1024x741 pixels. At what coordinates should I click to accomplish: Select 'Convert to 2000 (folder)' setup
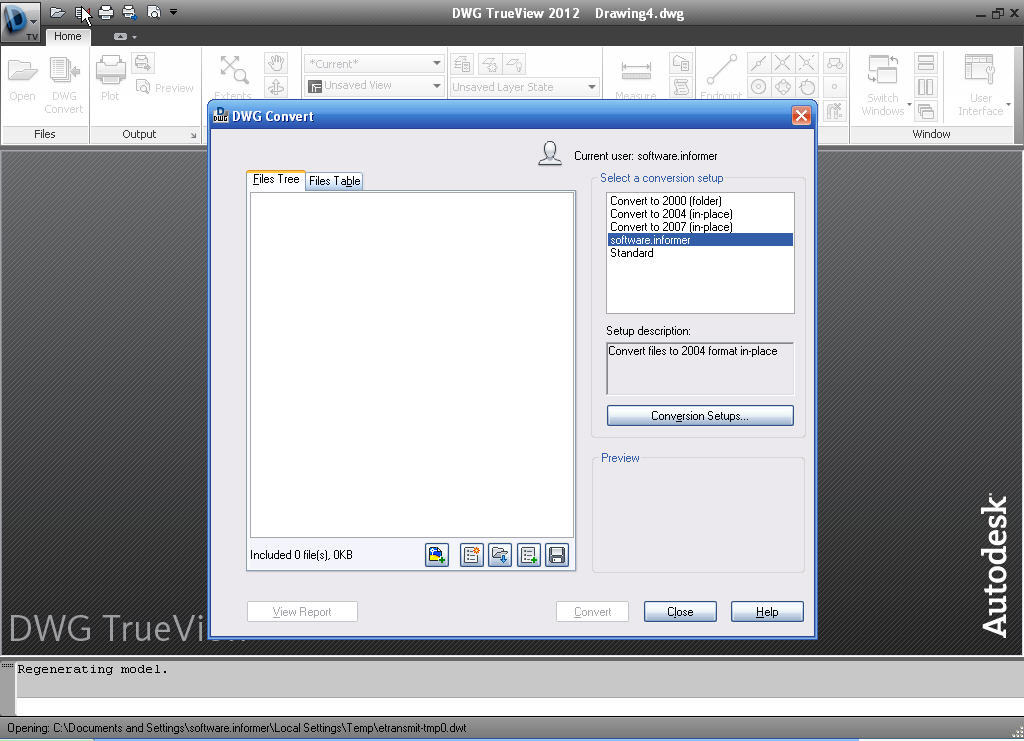pyautogui.click(x=665, y=201)
